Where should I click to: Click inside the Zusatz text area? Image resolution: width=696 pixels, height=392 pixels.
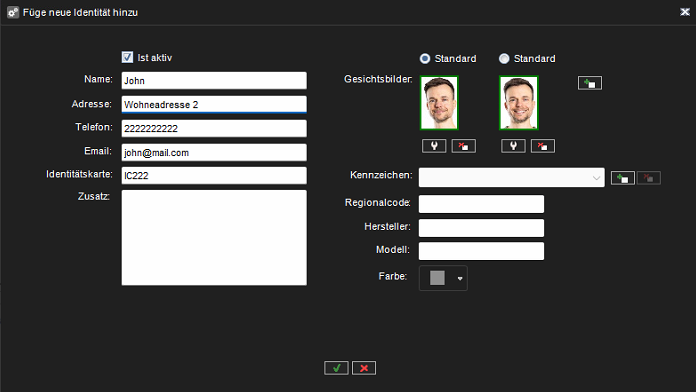click(214, 238)
